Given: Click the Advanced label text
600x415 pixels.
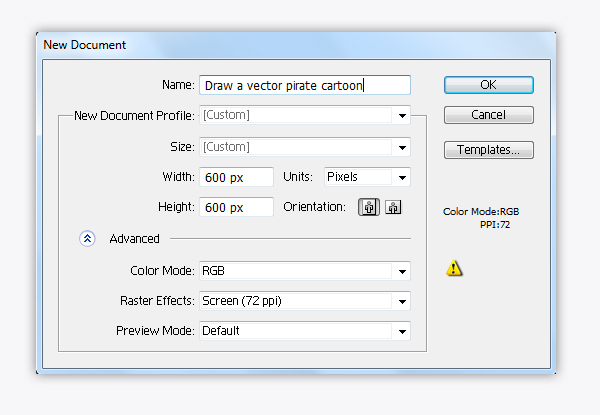Looking at the screenshot, I should 134,239.
